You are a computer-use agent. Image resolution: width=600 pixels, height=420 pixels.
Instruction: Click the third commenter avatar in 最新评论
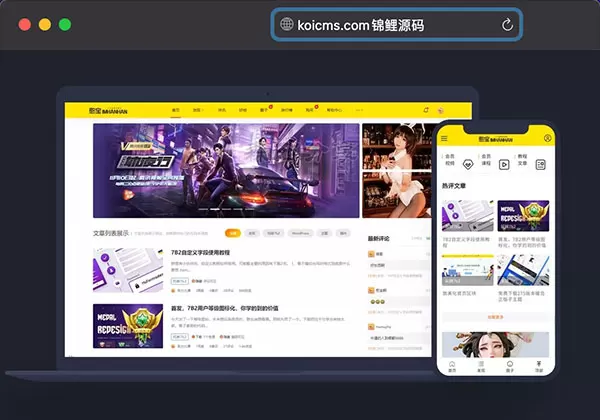click(371, 327)
